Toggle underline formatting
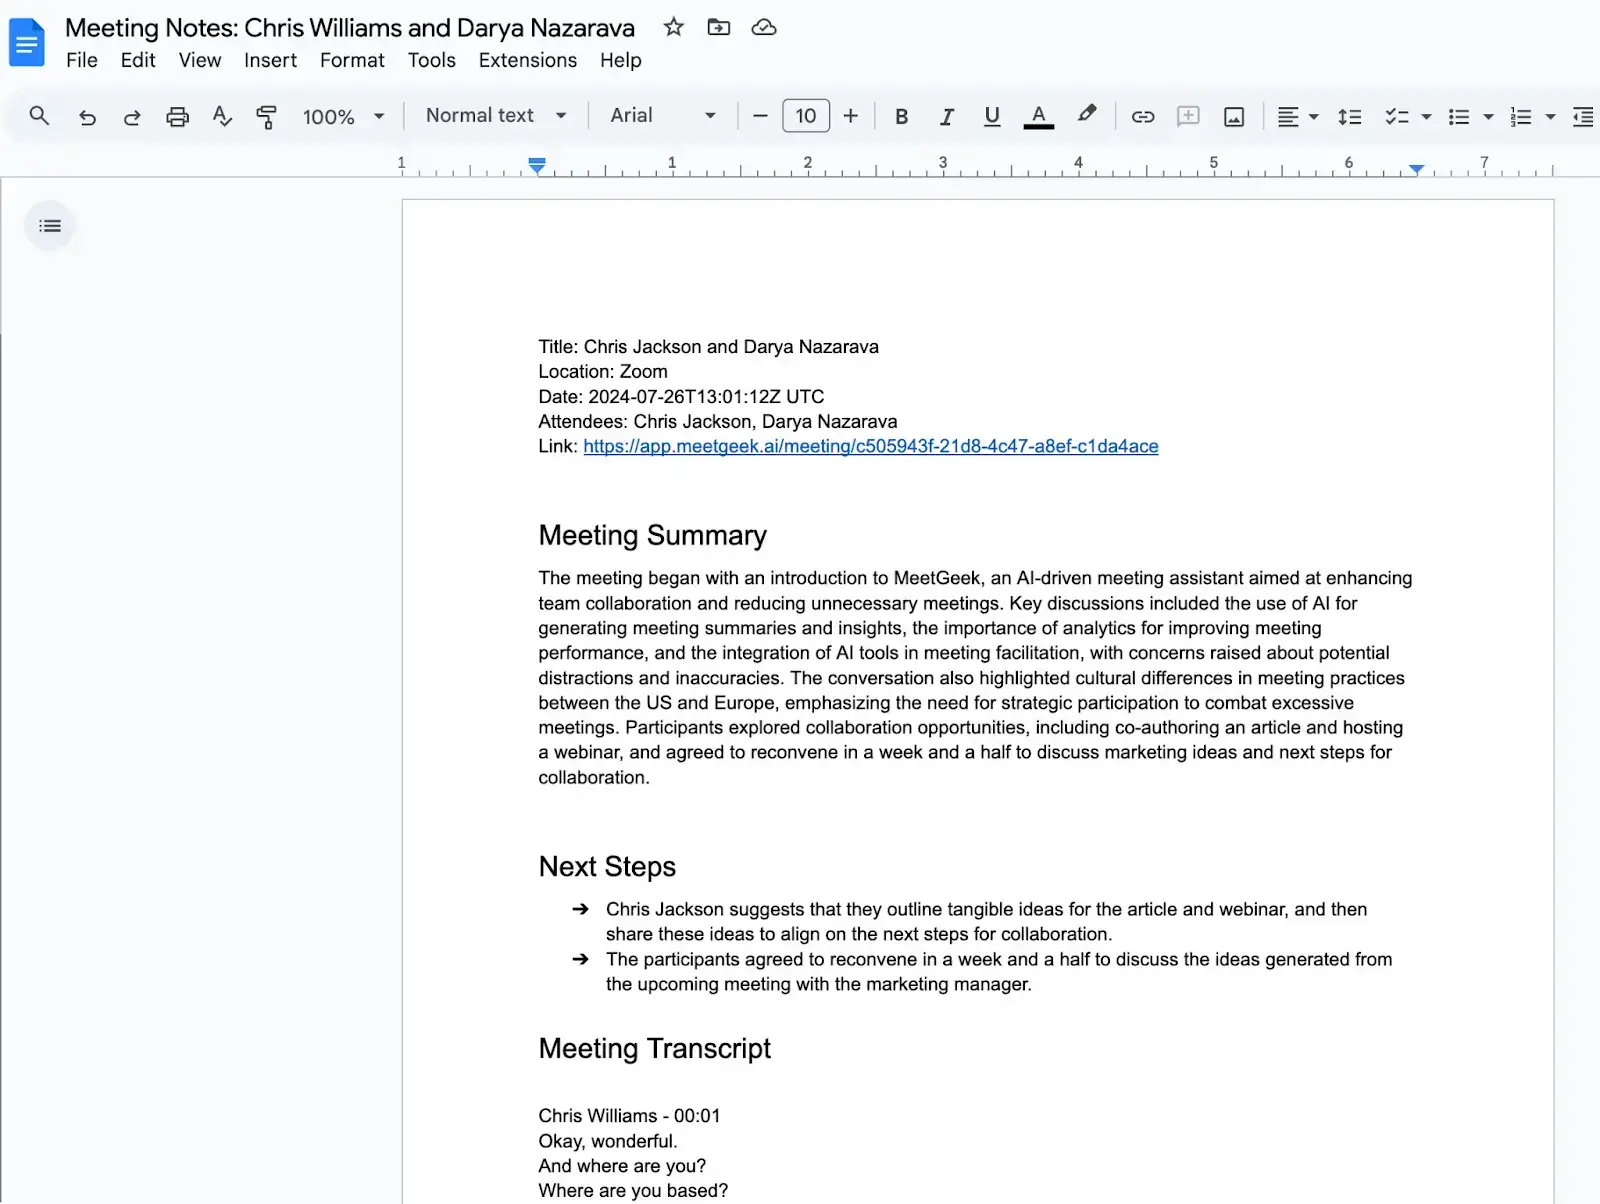Image resolution: width=1600 pixels, height=1204 pixels. coord(991,117)
